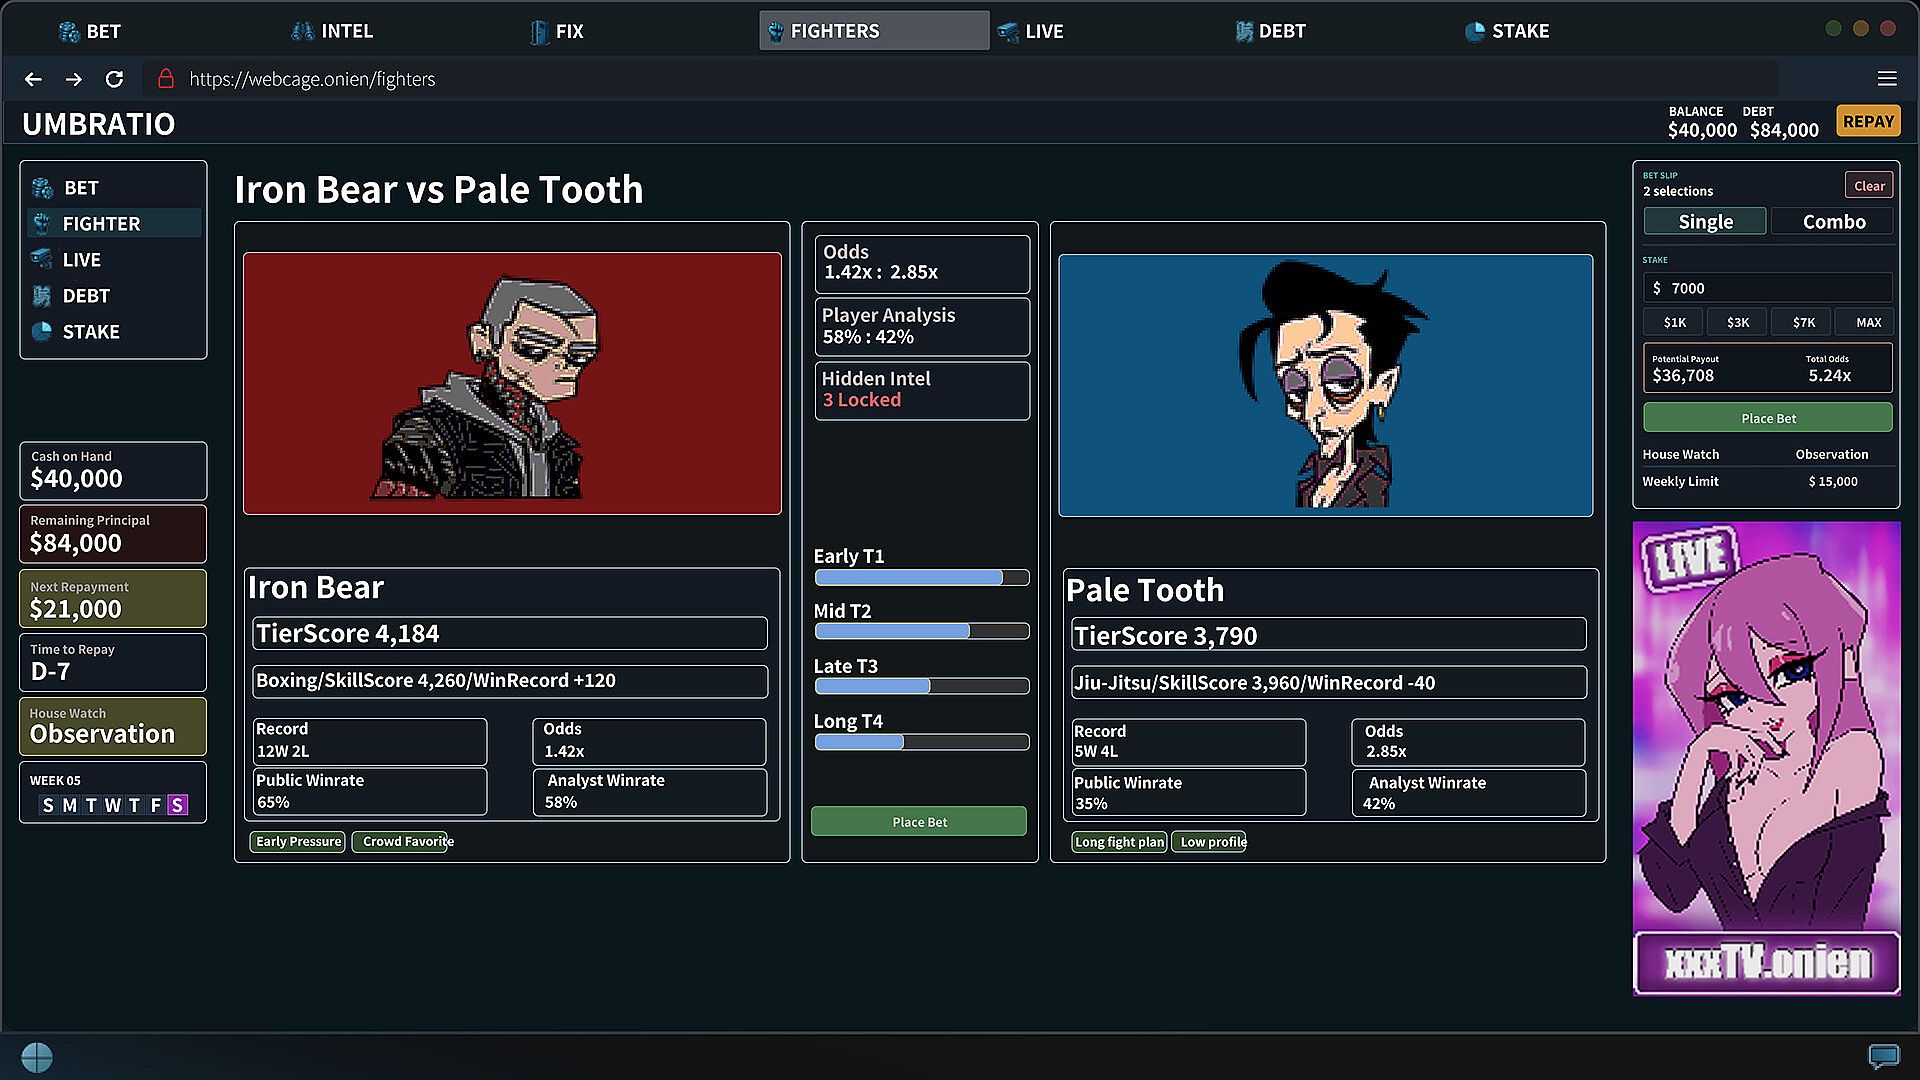Click the Player Analysis 58% : 42% box
Image resolution: width=1920 pixels, height=1080 pixels.
point(921,326)
